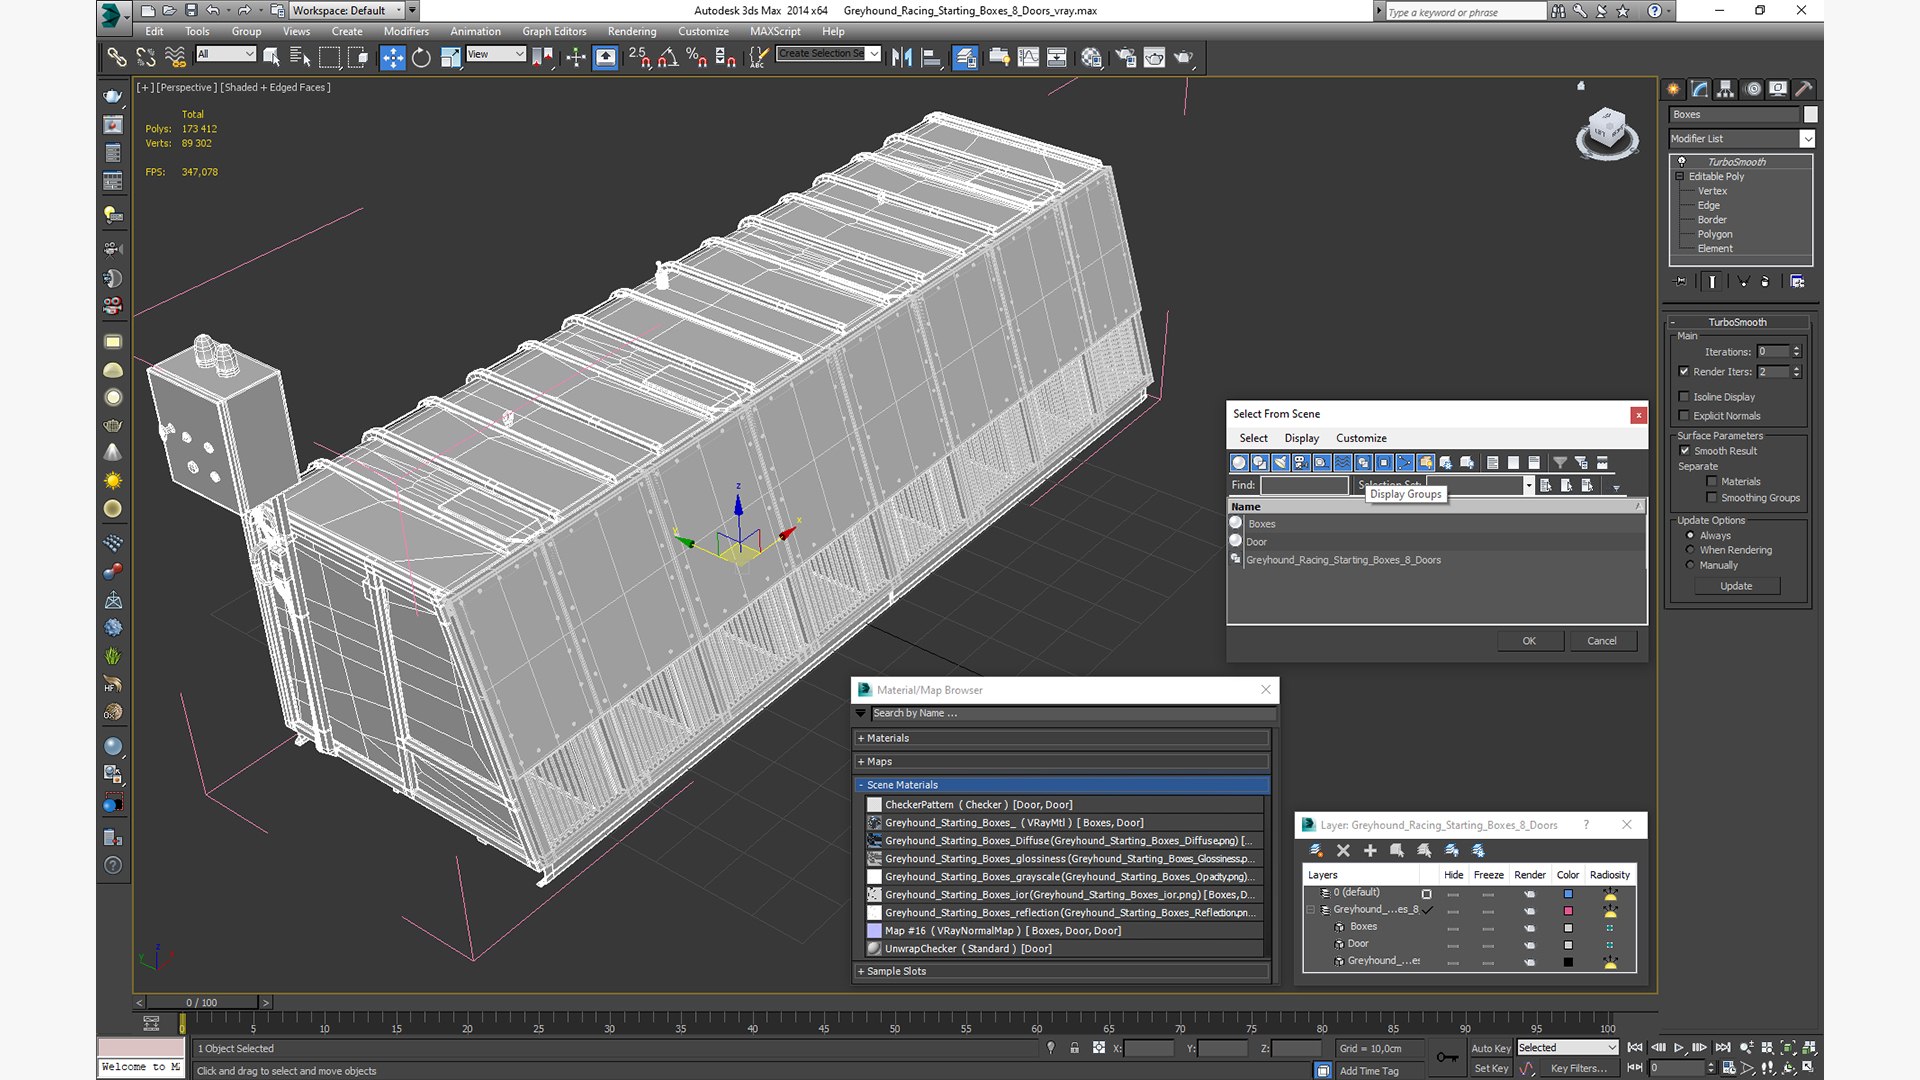Open Utilities hammer tab in command panel

pos(1804,89)
